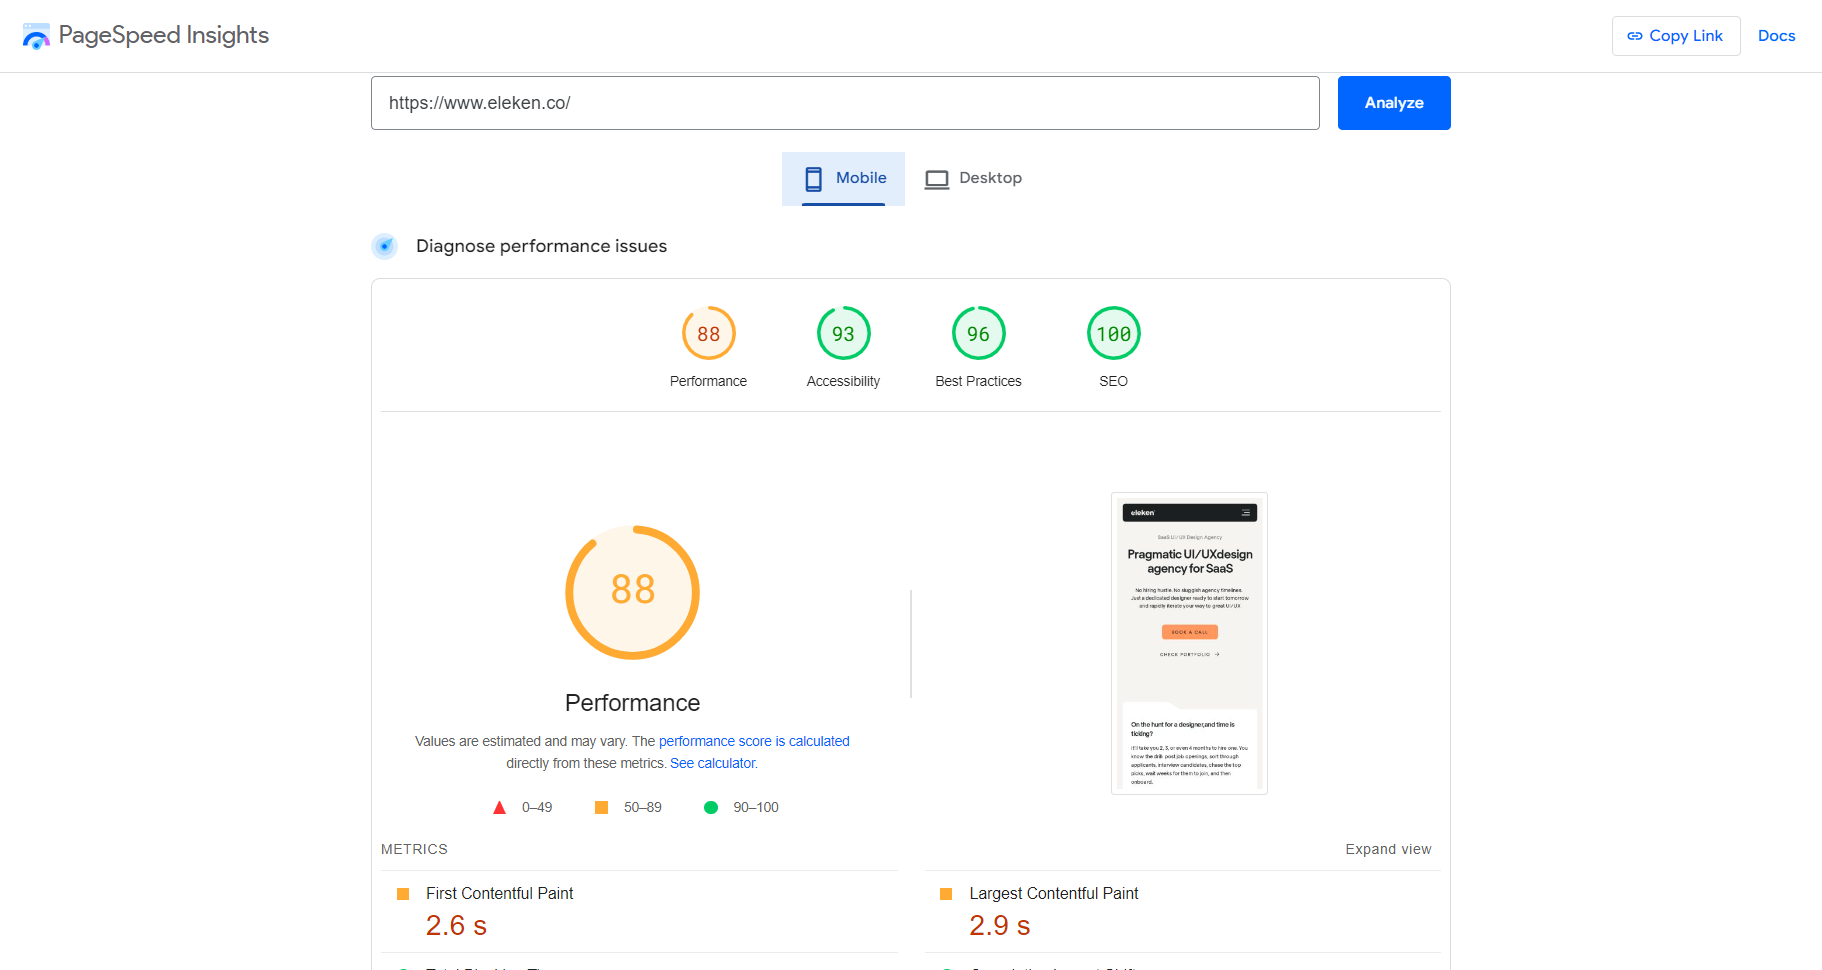The height and width of the screenshot is (970, 1822).
Task: Click the green circle 90–100 legend icon
Action: point(711,808)
